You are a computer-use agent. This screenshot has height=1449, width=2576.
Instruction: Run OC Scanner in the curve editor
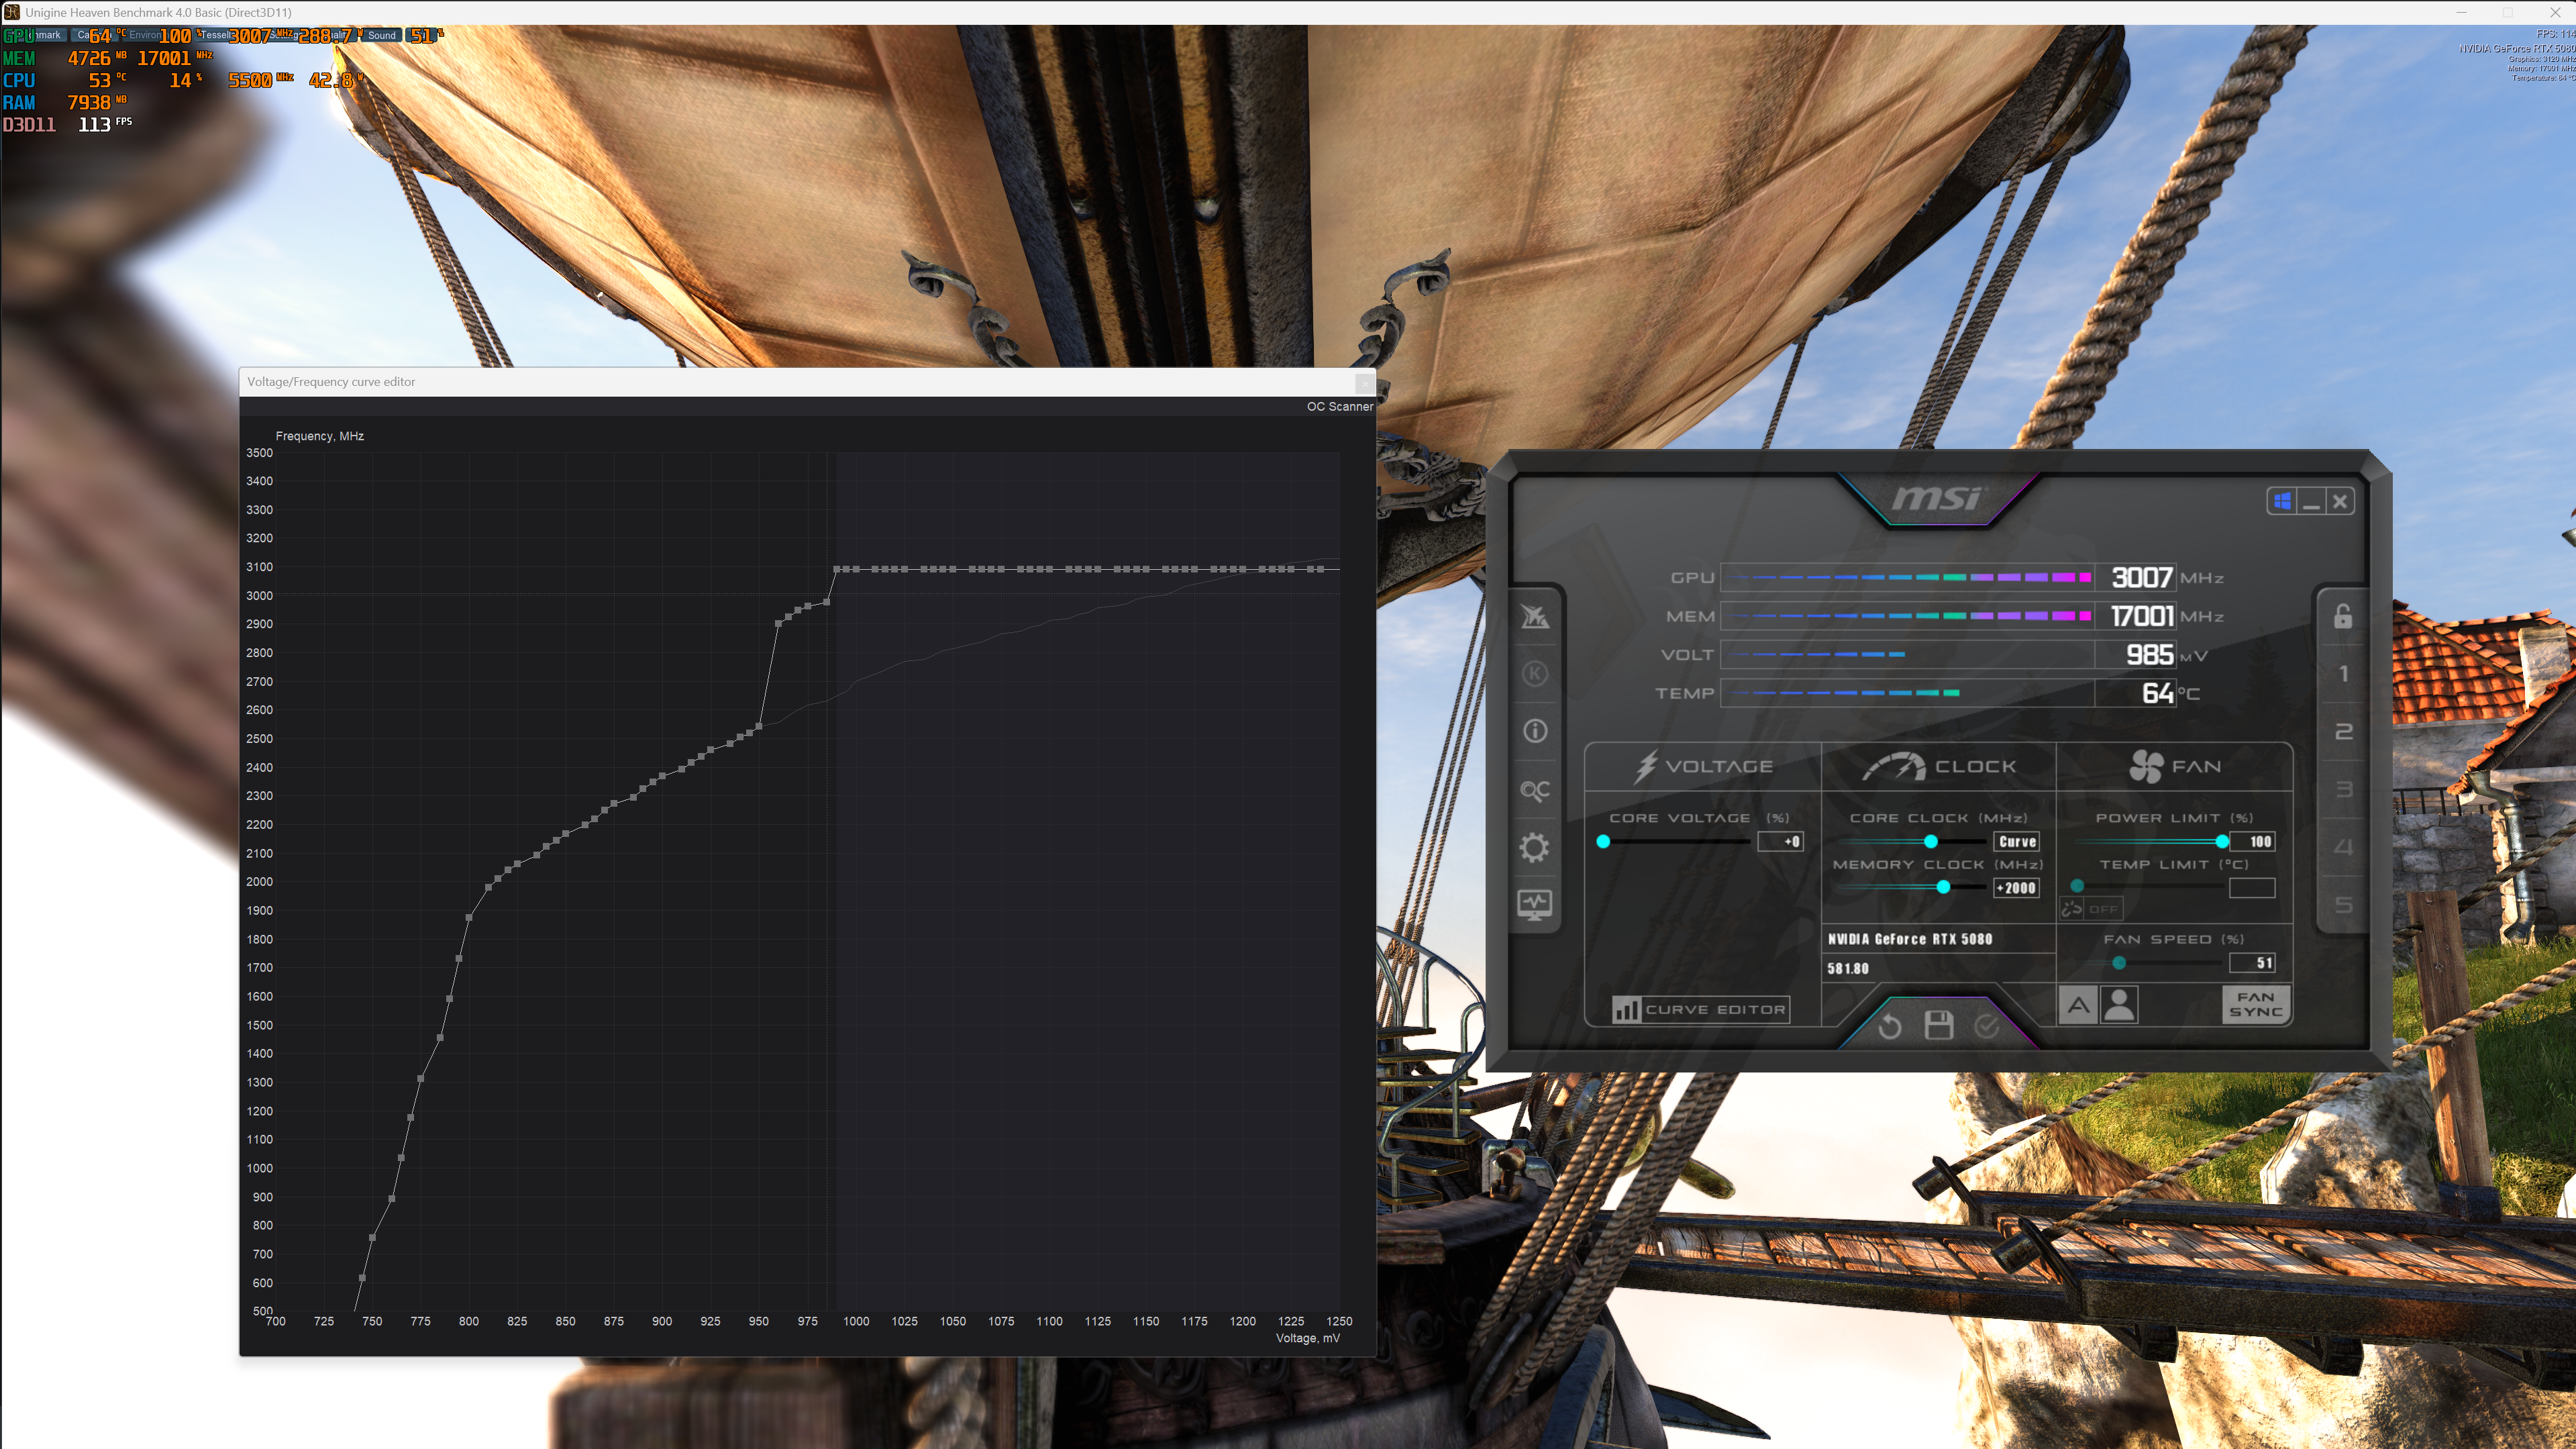click(x=1339, y=407)
